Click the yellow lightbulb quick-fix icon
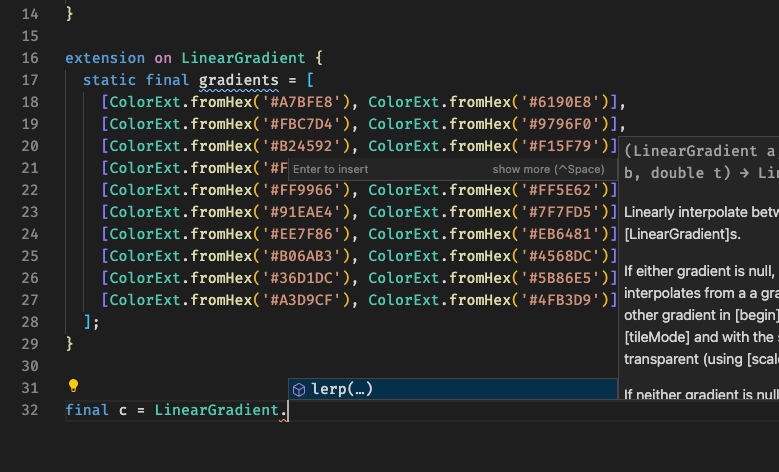 (73, 386)
